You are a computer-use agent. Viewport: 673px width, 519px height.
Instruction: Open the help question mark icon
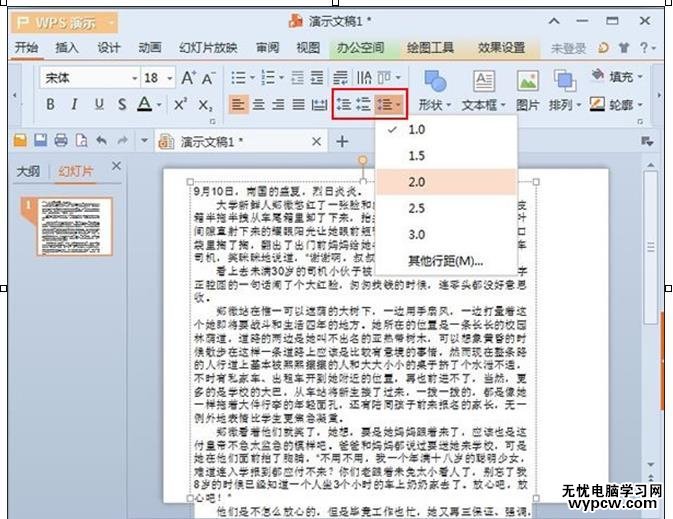(643, 48)
